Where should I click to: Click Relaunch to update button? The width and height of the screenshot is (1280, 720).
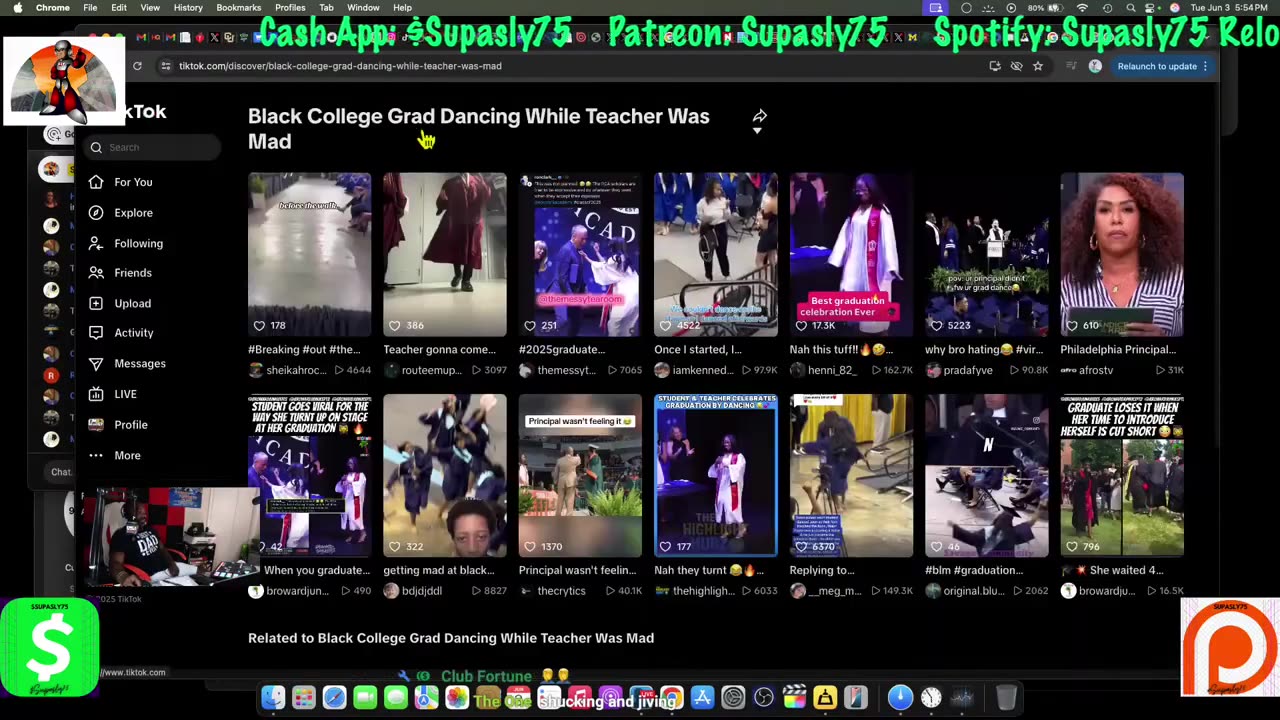[x=1162, y=66]
